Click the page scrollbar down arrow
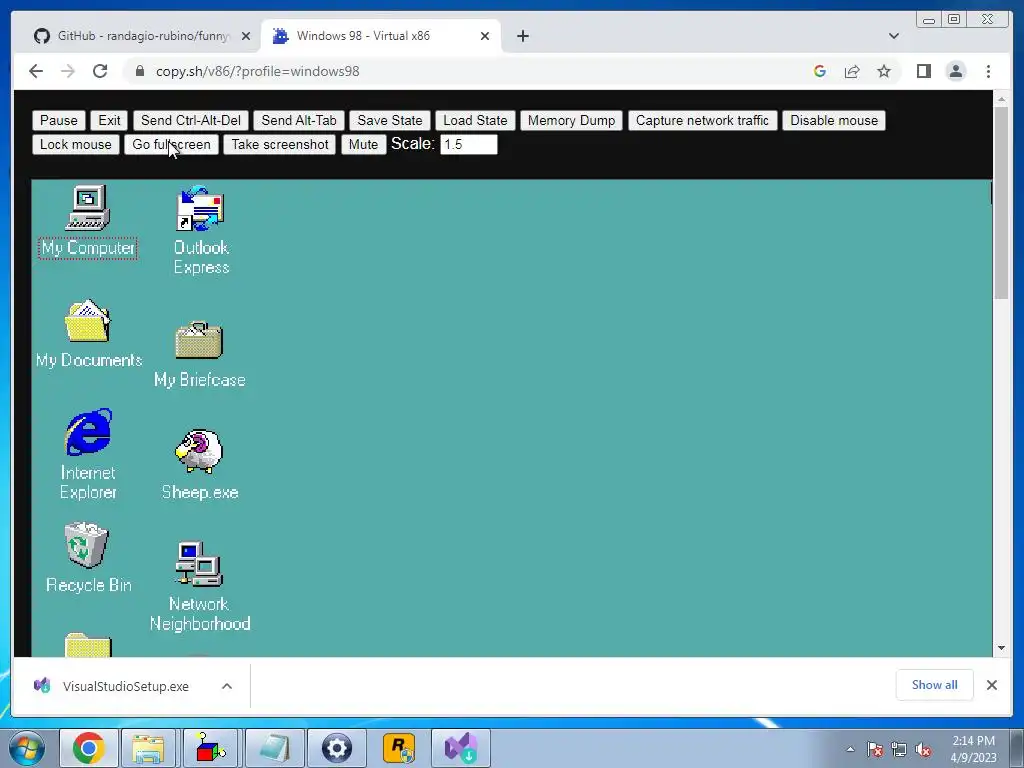This screenshot has height=768, width=1024. [x=1001, y=648]
